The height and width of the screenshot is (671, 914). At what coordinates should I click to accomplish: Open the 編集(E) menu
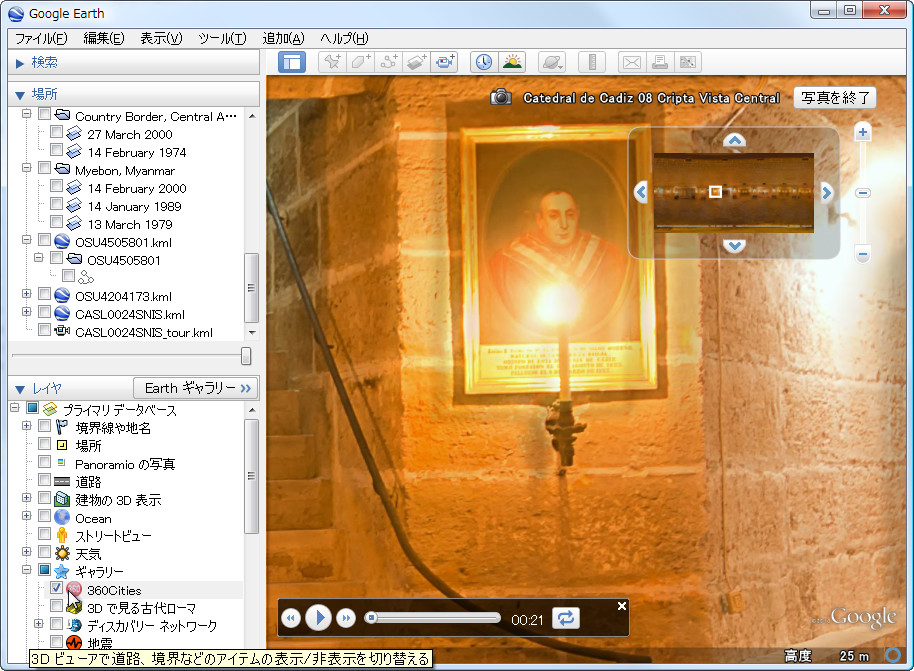pos(104,38)
